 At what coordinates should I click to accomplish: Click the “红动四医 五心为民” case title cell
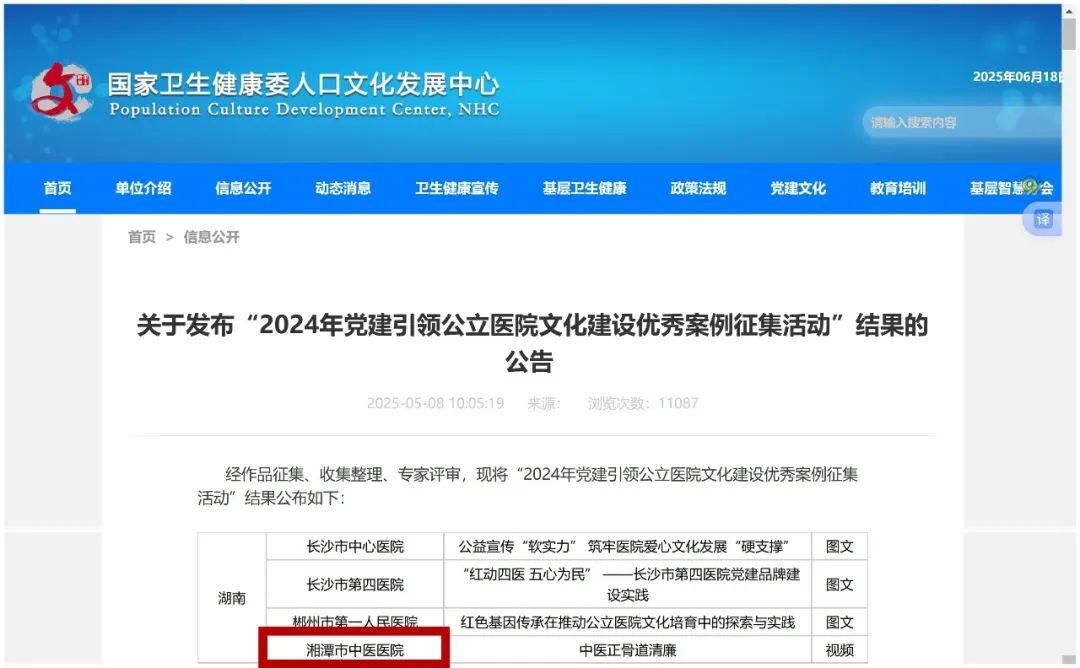(x=627, y=584)
